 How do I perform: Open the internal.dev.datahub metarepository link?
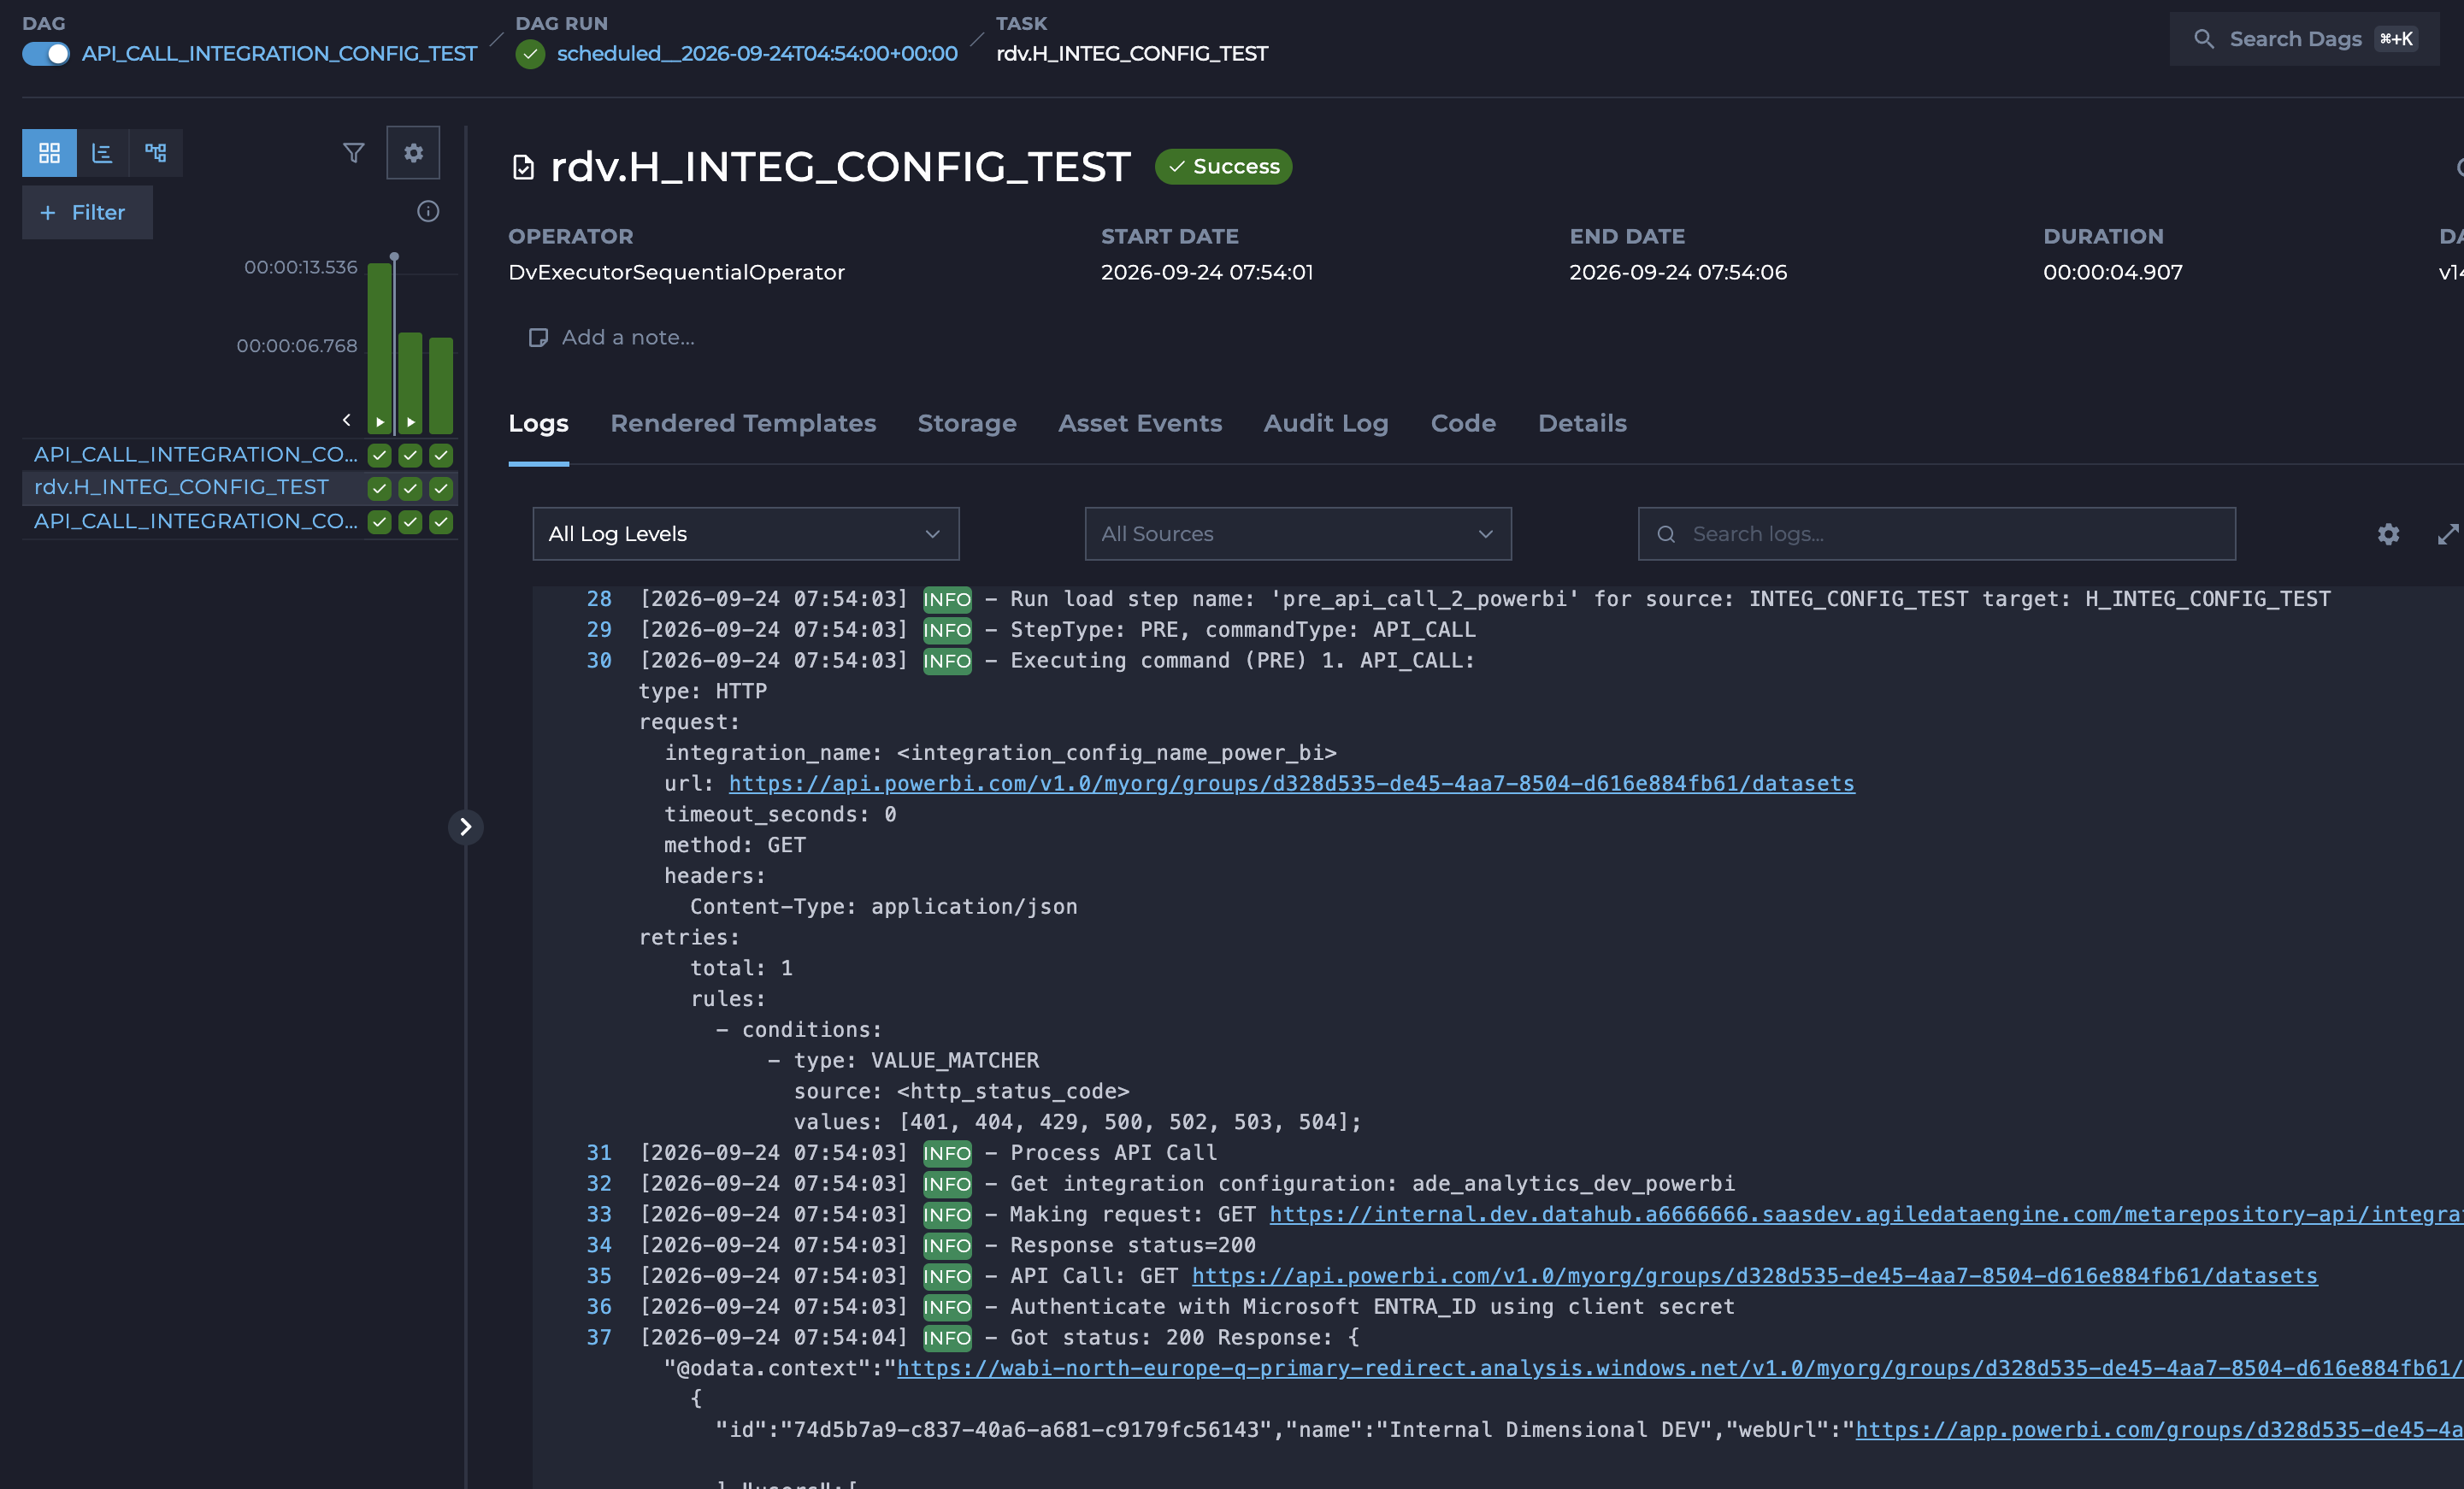(1866, 1215)
